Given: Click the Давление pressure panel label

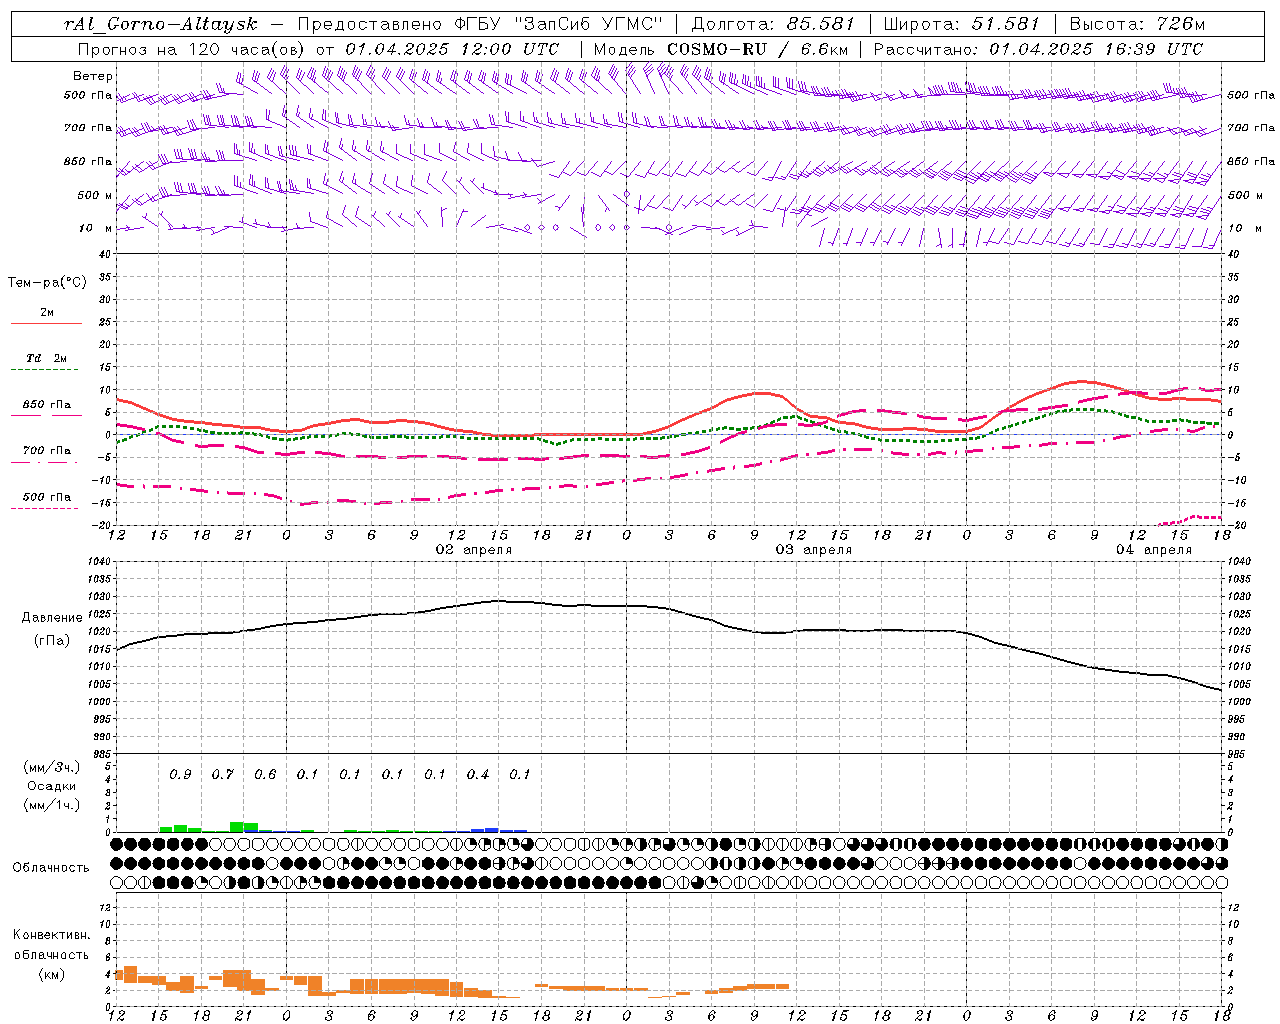Looking at the screenshot, I should tap(52, 618).
